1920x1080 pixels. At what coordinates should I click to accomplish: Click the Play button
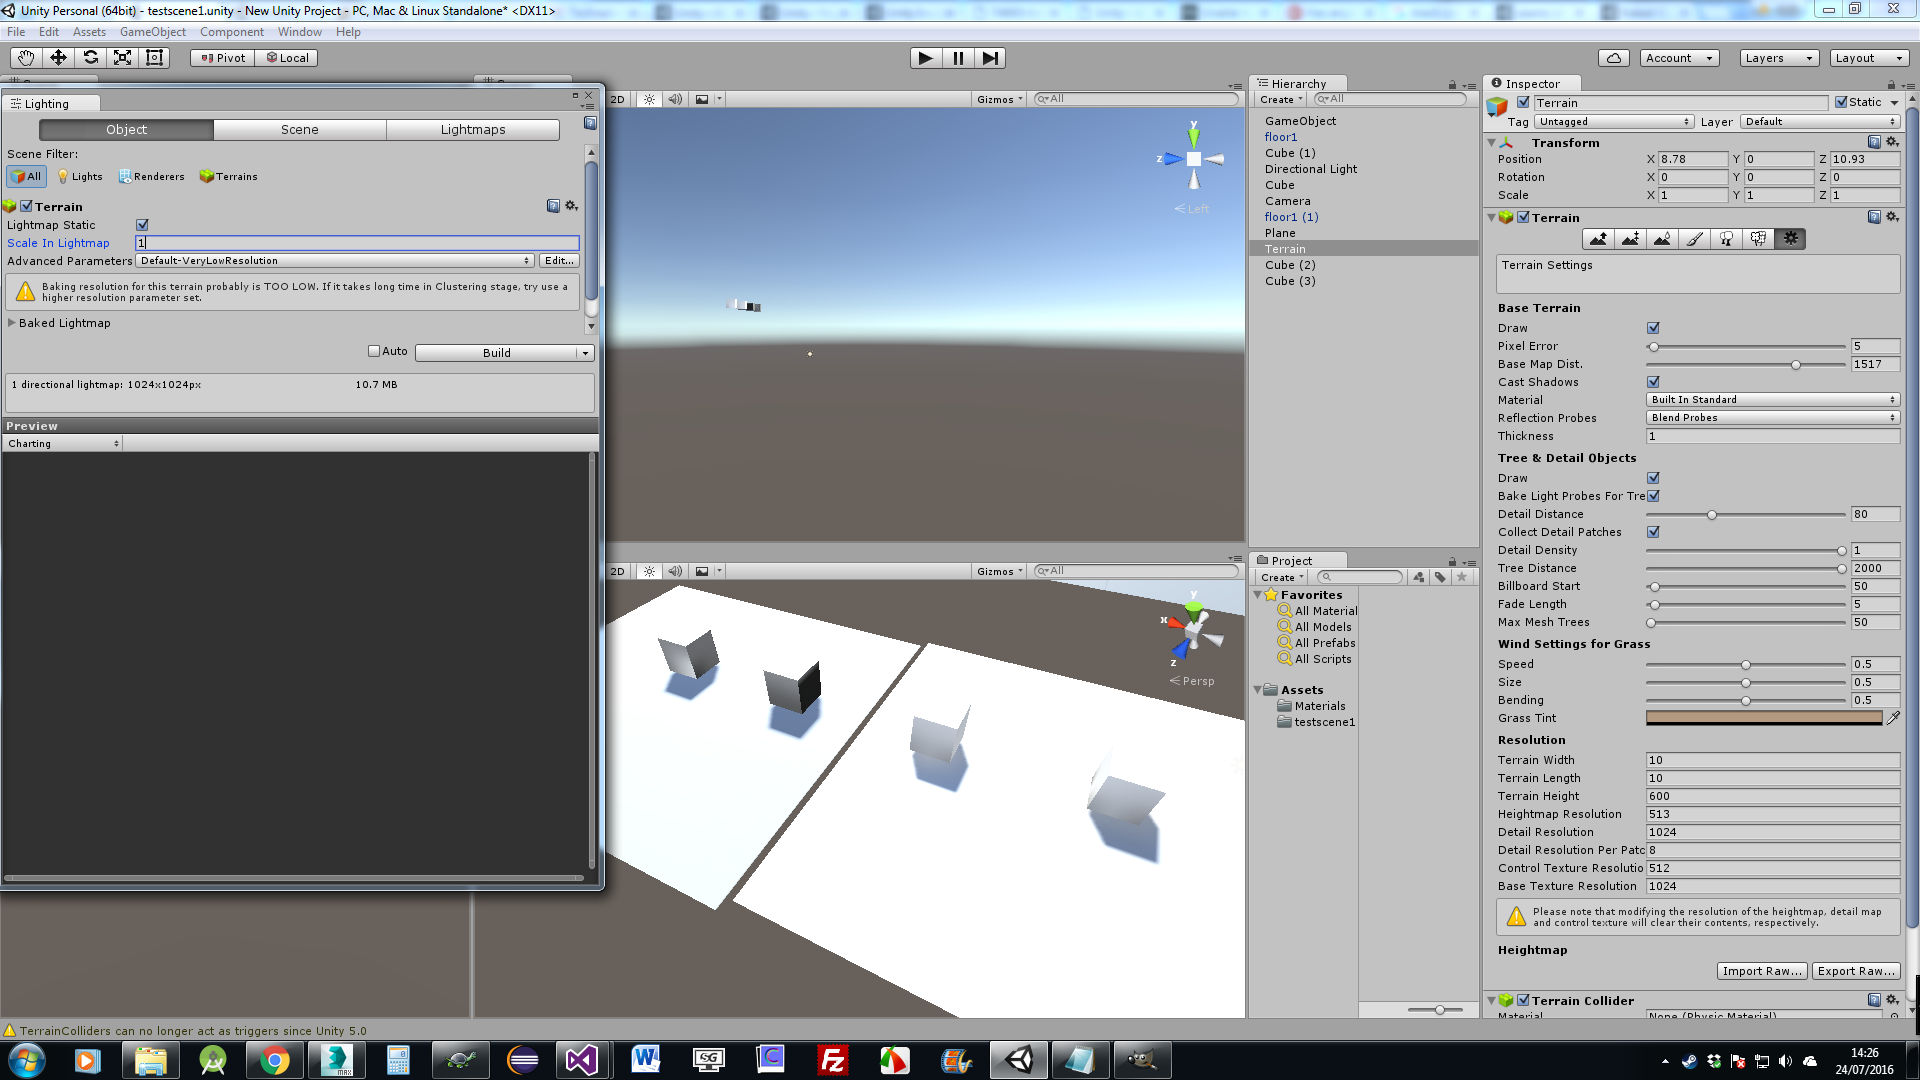pyautogui.click(x=926, y=58)
